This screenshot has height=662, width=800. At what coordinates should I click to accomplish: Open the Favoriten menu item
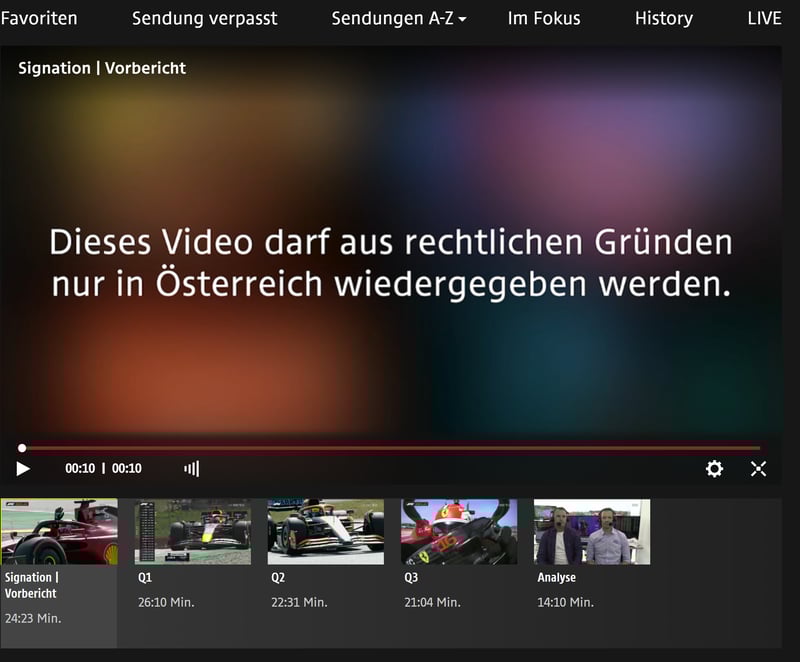pos(39,18)
